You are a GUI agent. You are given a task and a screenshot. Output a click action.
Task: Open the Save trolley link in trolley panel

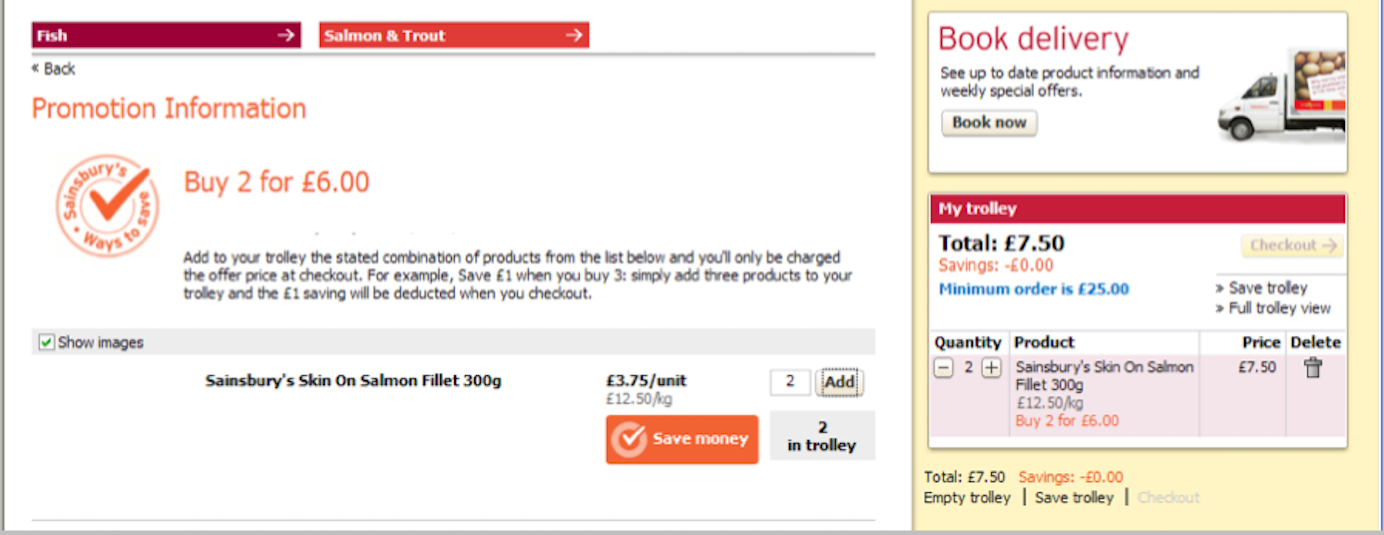click(x=1267, y=288)
